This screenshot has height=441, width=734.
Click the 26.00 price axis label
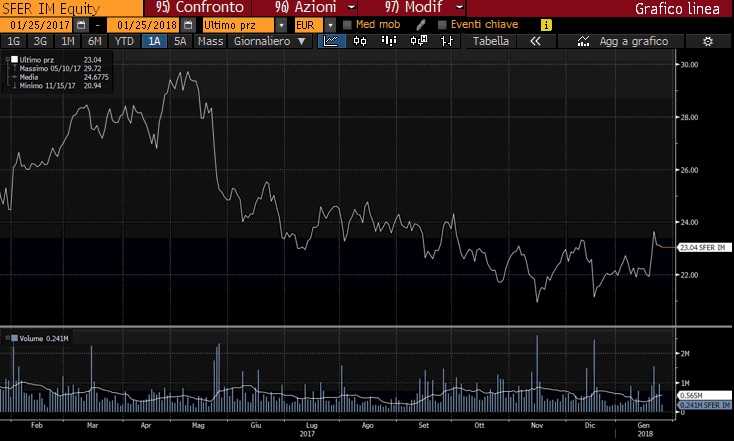click(689, 170)
